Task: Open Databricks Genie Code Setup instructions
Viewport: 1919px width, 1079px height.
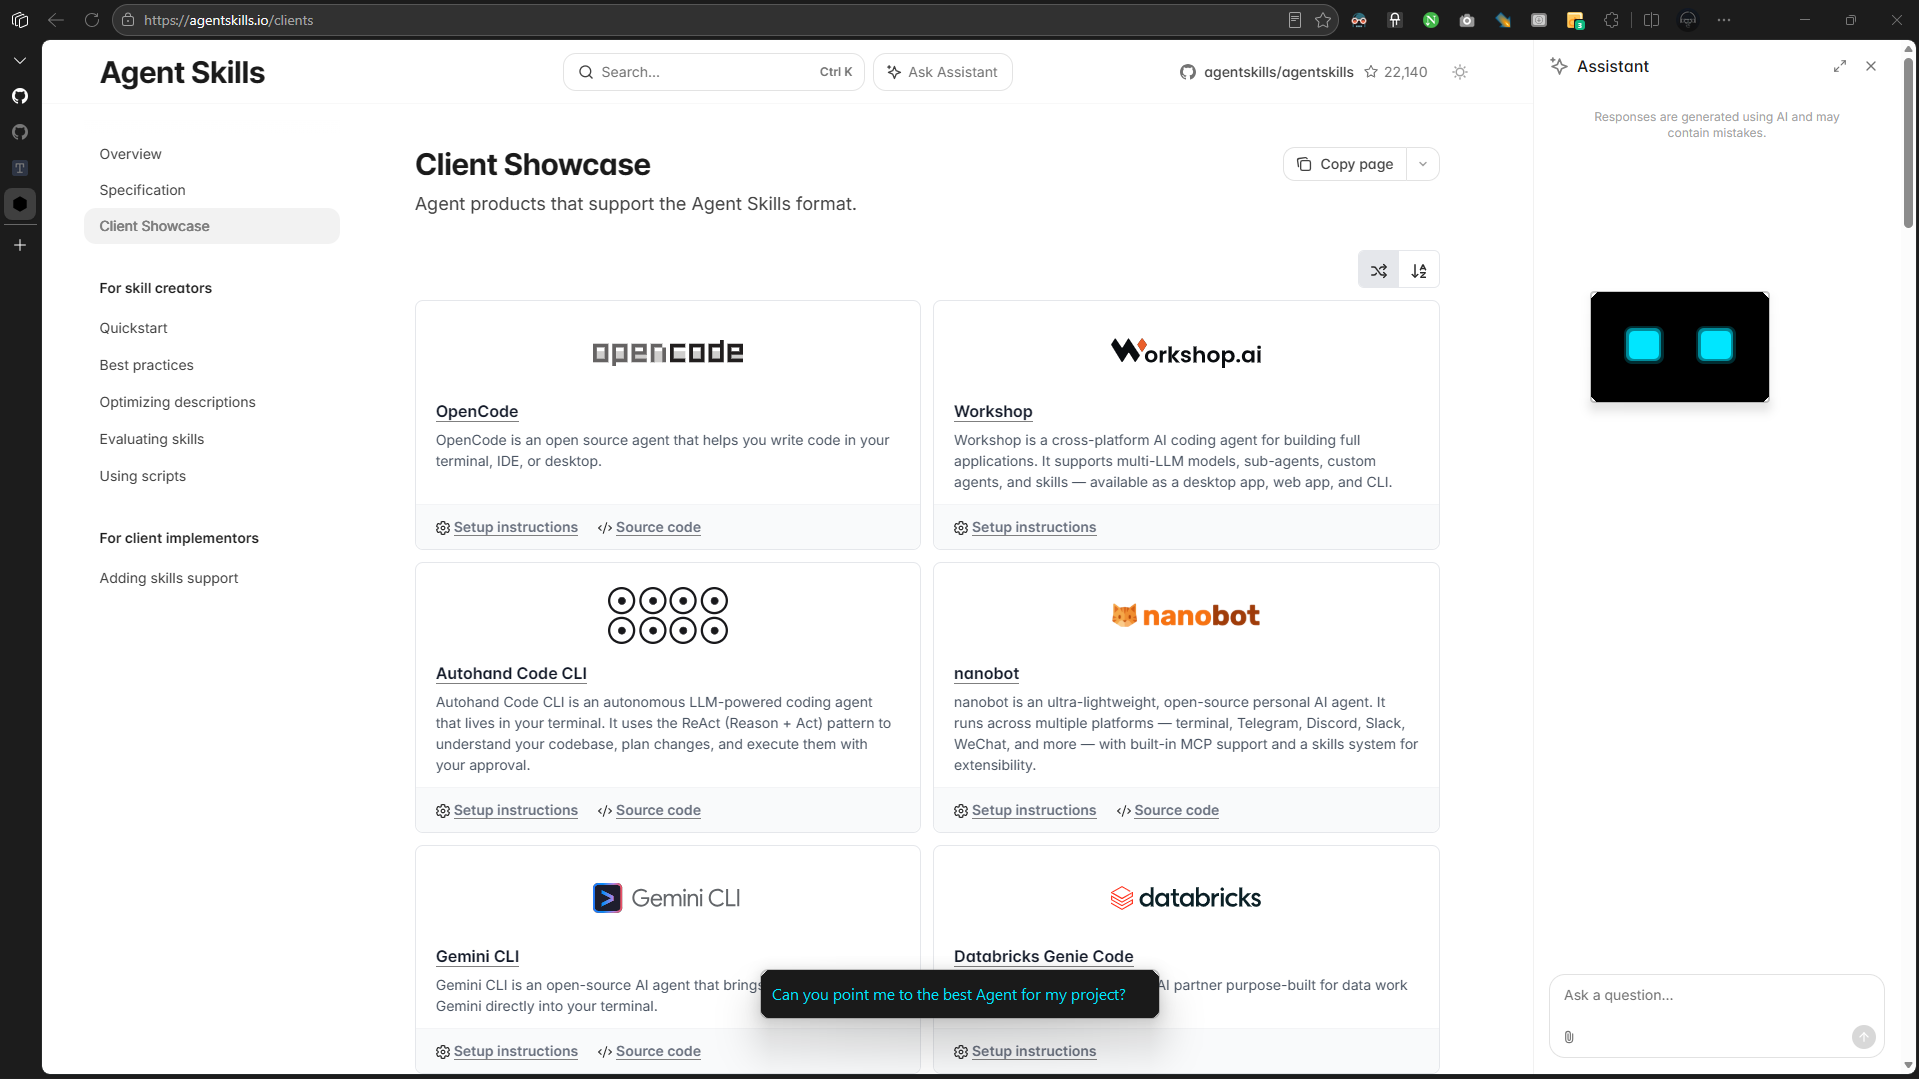Action: [x=1033, y=1051]
